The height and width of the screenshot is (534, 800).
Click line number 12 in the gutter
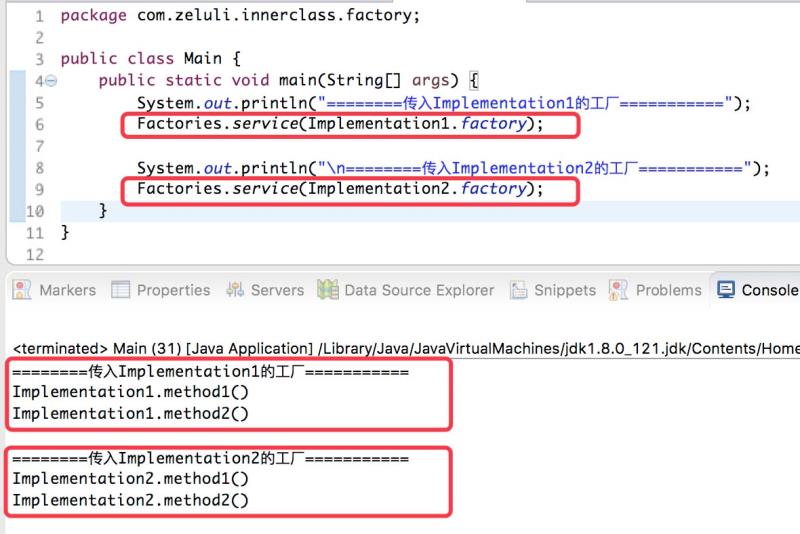point(35,255)
